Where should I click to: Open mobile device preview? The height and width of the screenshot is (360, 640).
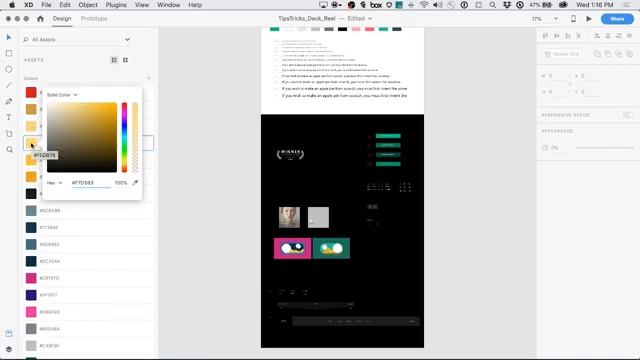coord(573,19)
